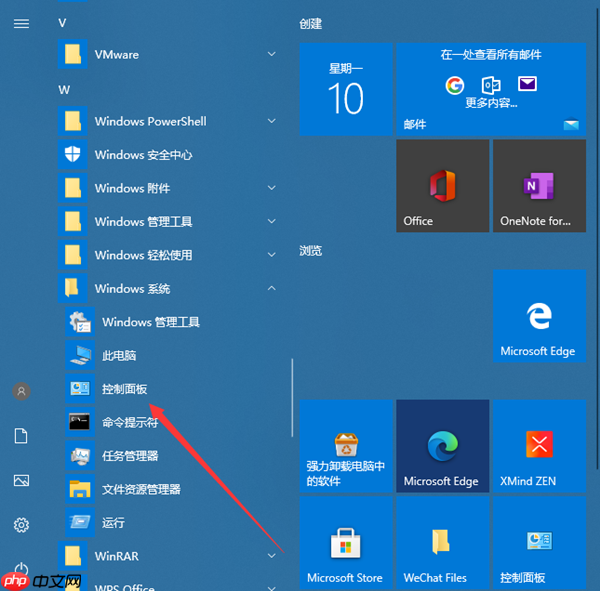Screen dimensions: 600x591
Task: Click the 命令提示符 console icon
Action: [x=80, y=422]
